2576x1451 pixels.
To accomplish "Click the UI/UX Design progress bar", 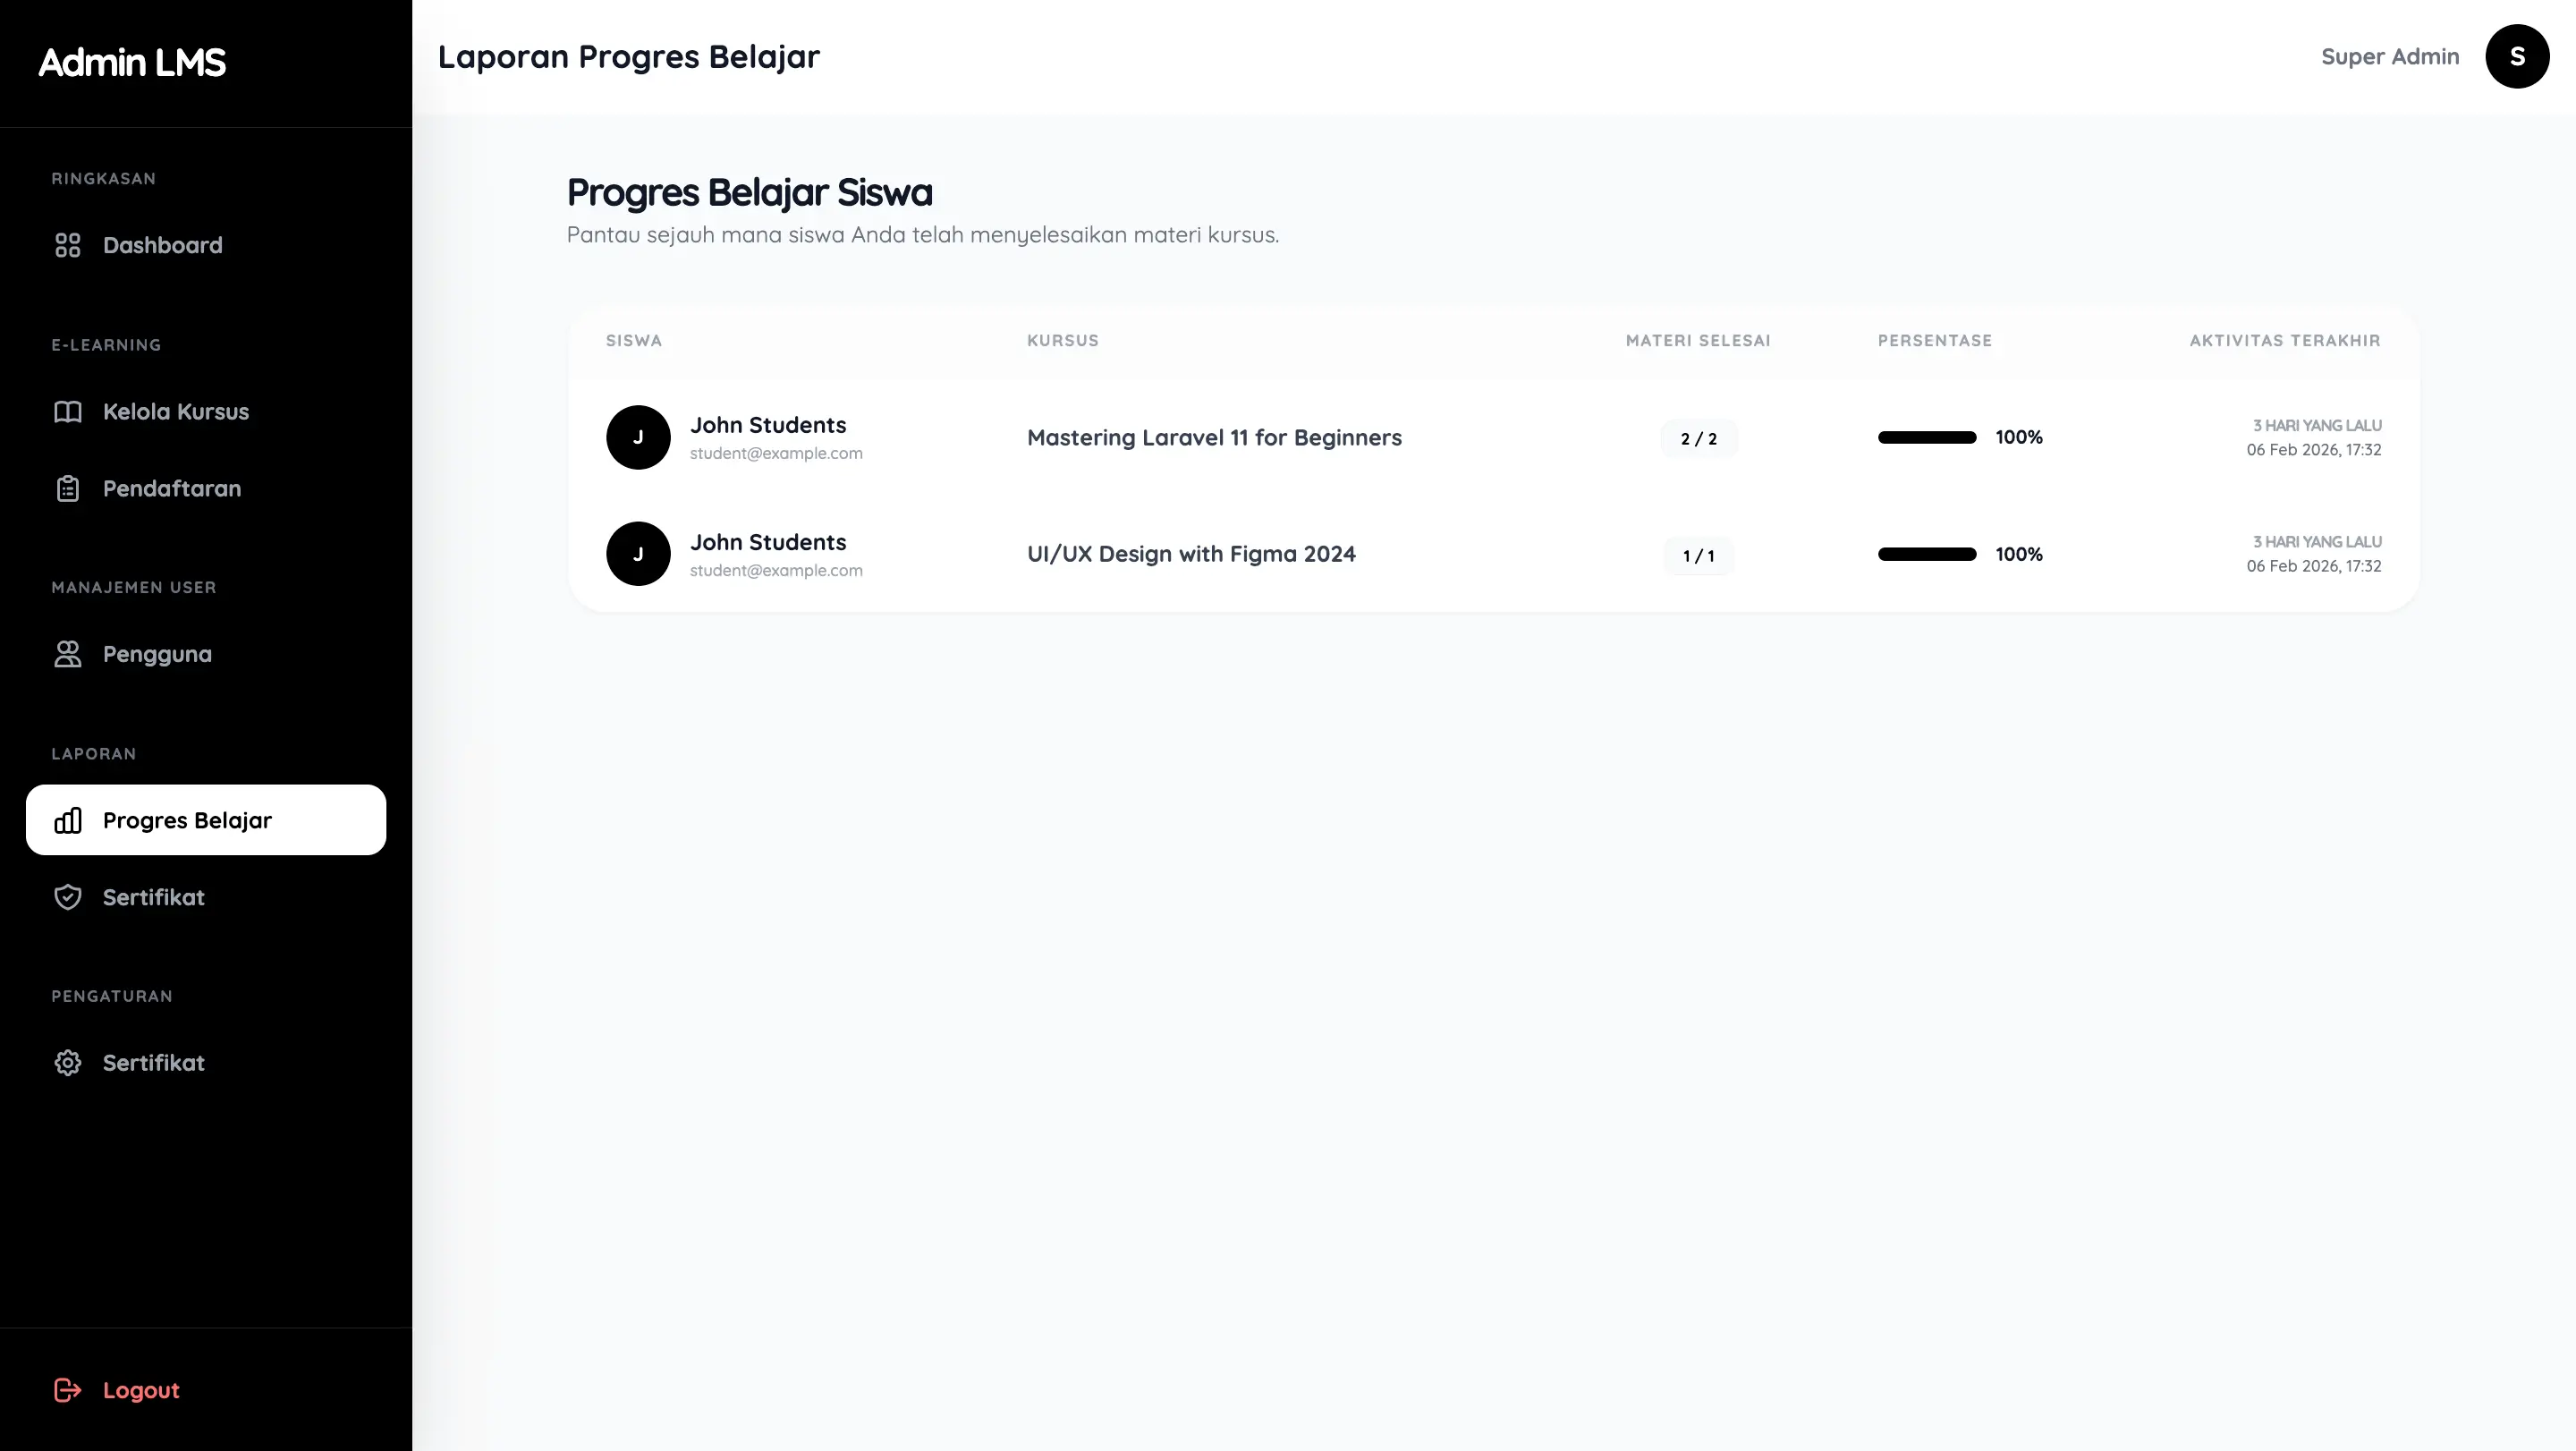I will (x=1926, y=554).
